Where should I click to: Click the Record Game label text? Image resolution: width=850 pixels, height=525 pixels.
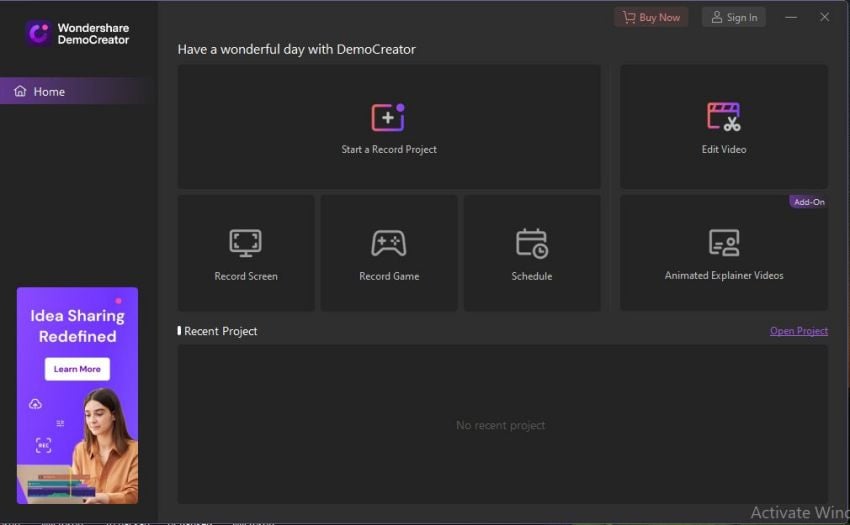(x=389, y=276)
